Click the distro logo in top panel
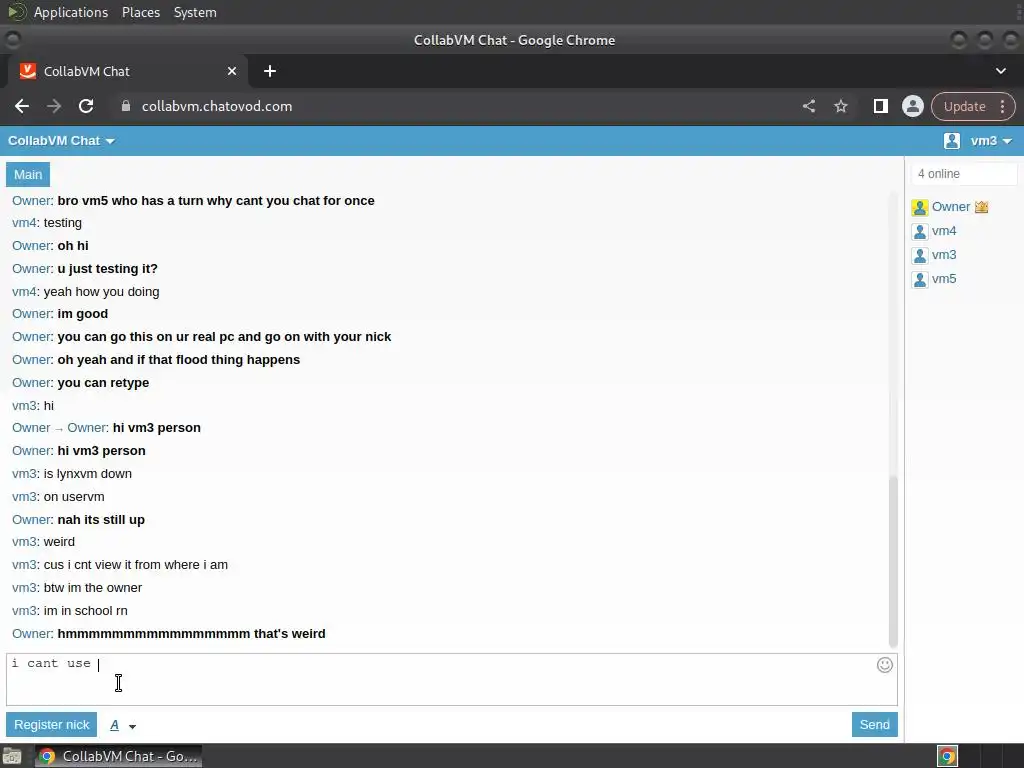Viewport: 1024px width, 768px height. (16, 12)
